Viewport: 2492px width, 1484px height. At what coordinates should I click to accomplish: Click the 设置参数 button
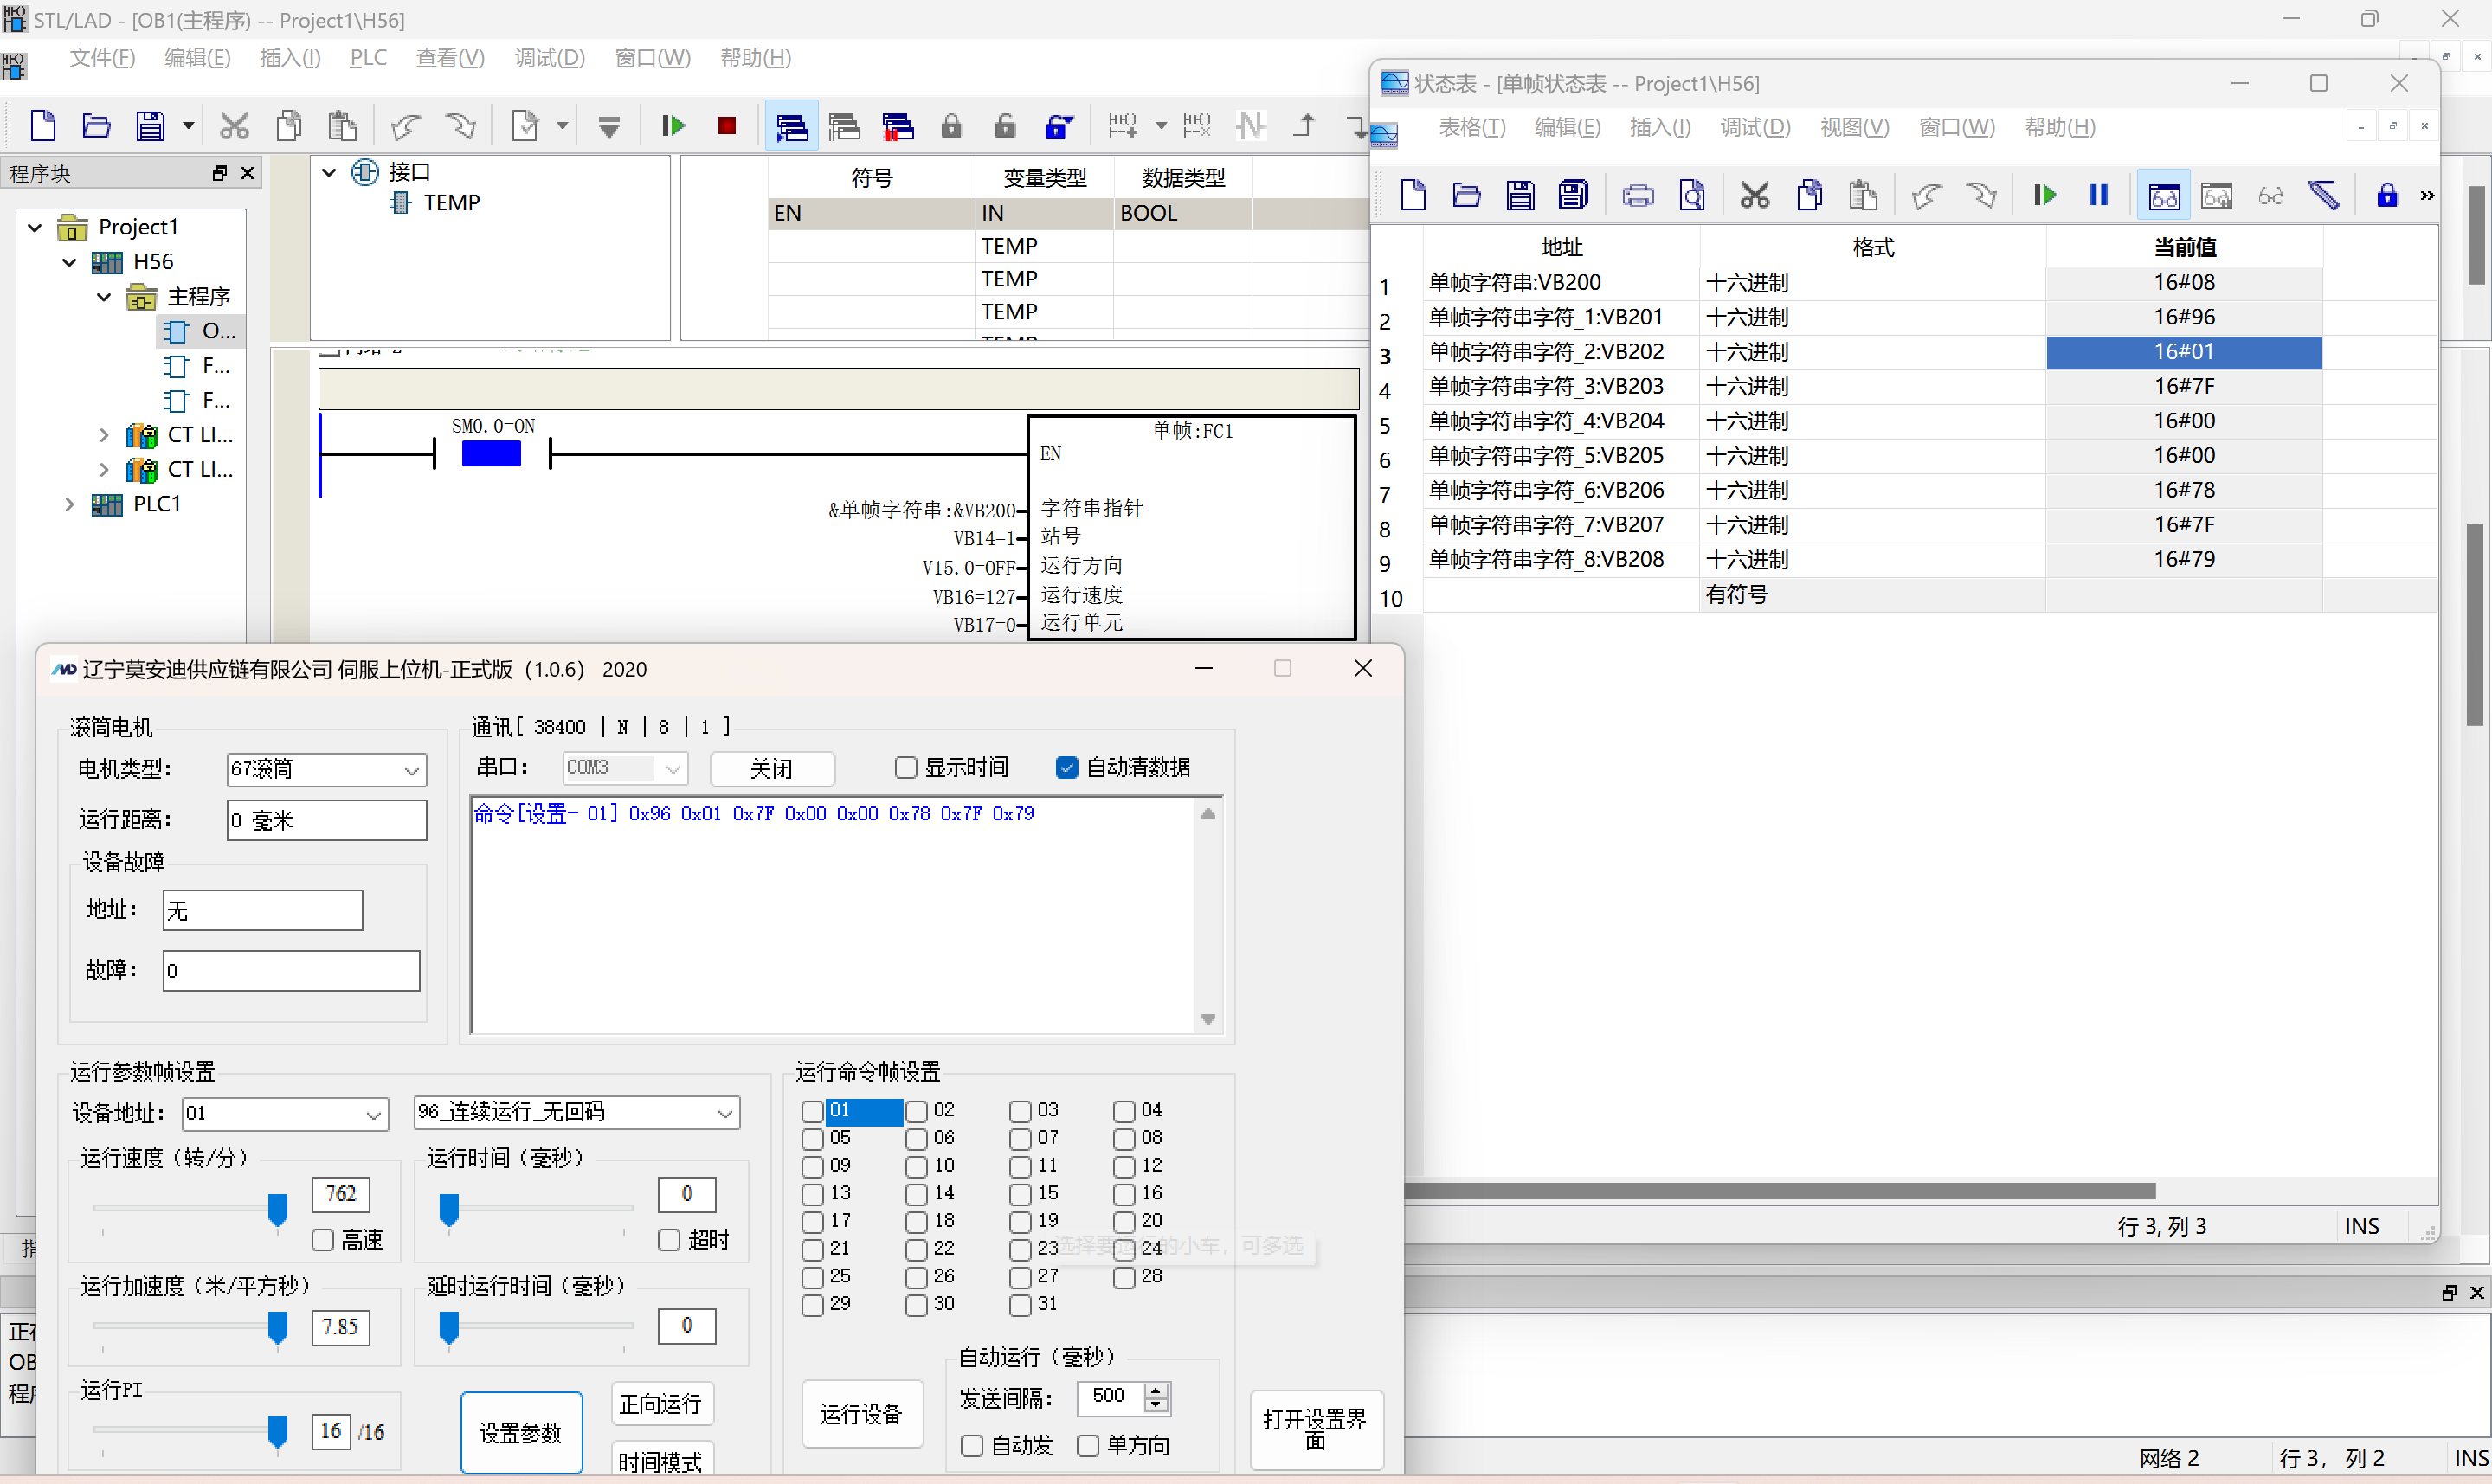point(521,1433)
